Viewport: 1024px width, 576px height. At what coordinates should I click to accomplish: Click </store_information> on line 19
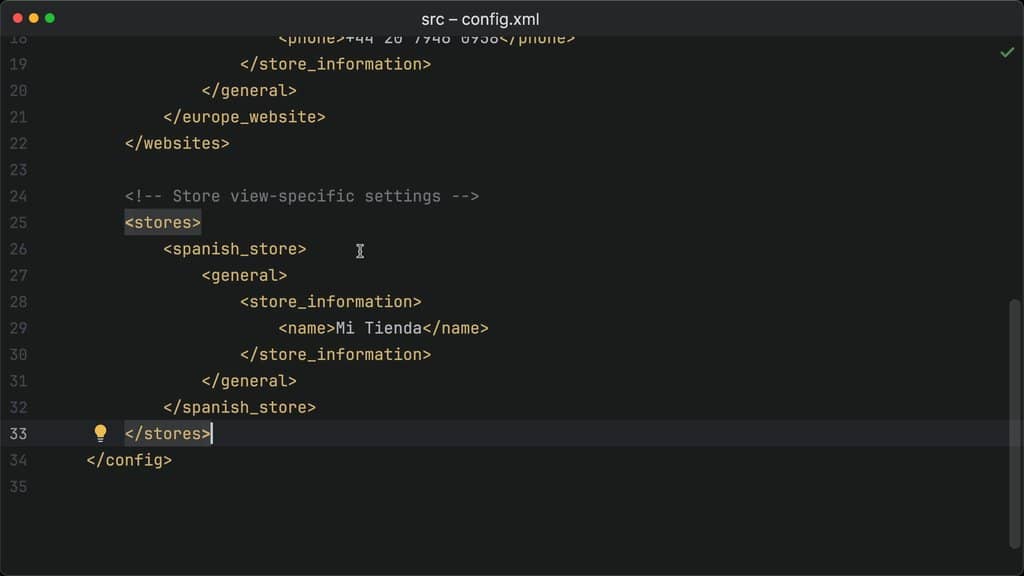point(336,64)
